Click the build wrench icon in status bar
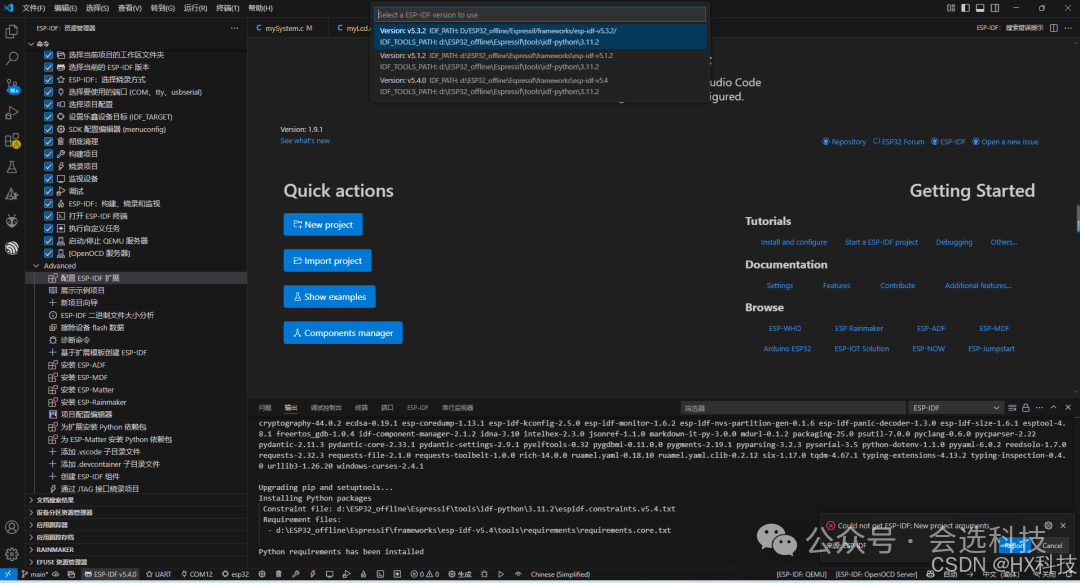This screenshot has height=583, width=1080. 295,574
